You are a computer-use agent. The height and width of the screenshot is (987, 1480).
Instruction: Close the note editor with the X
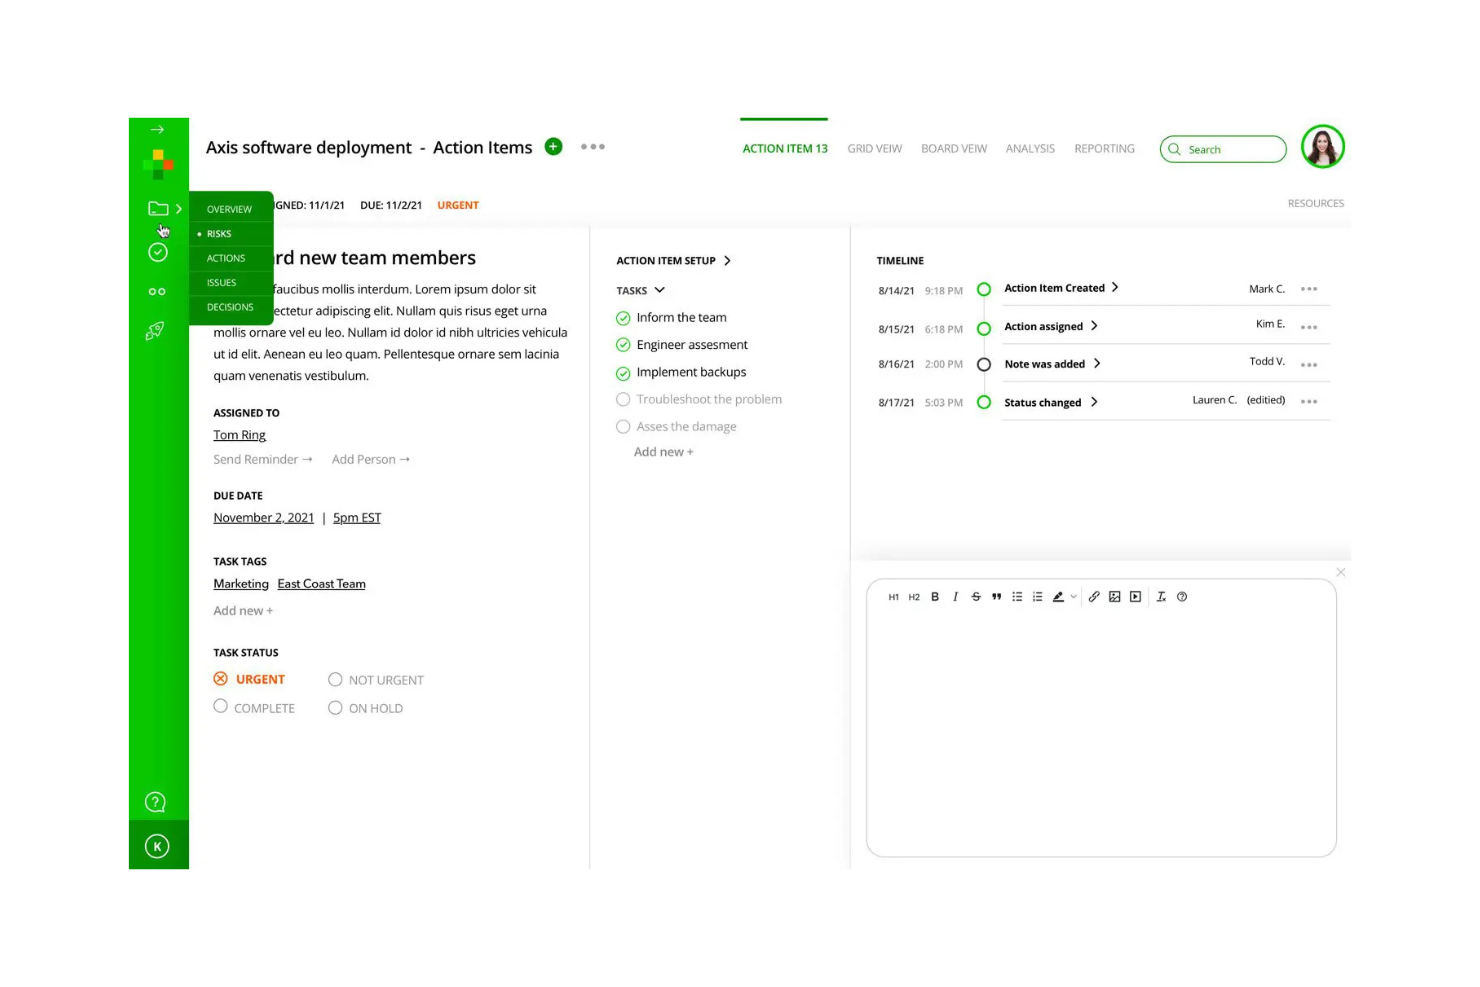tap(1341, 572)
